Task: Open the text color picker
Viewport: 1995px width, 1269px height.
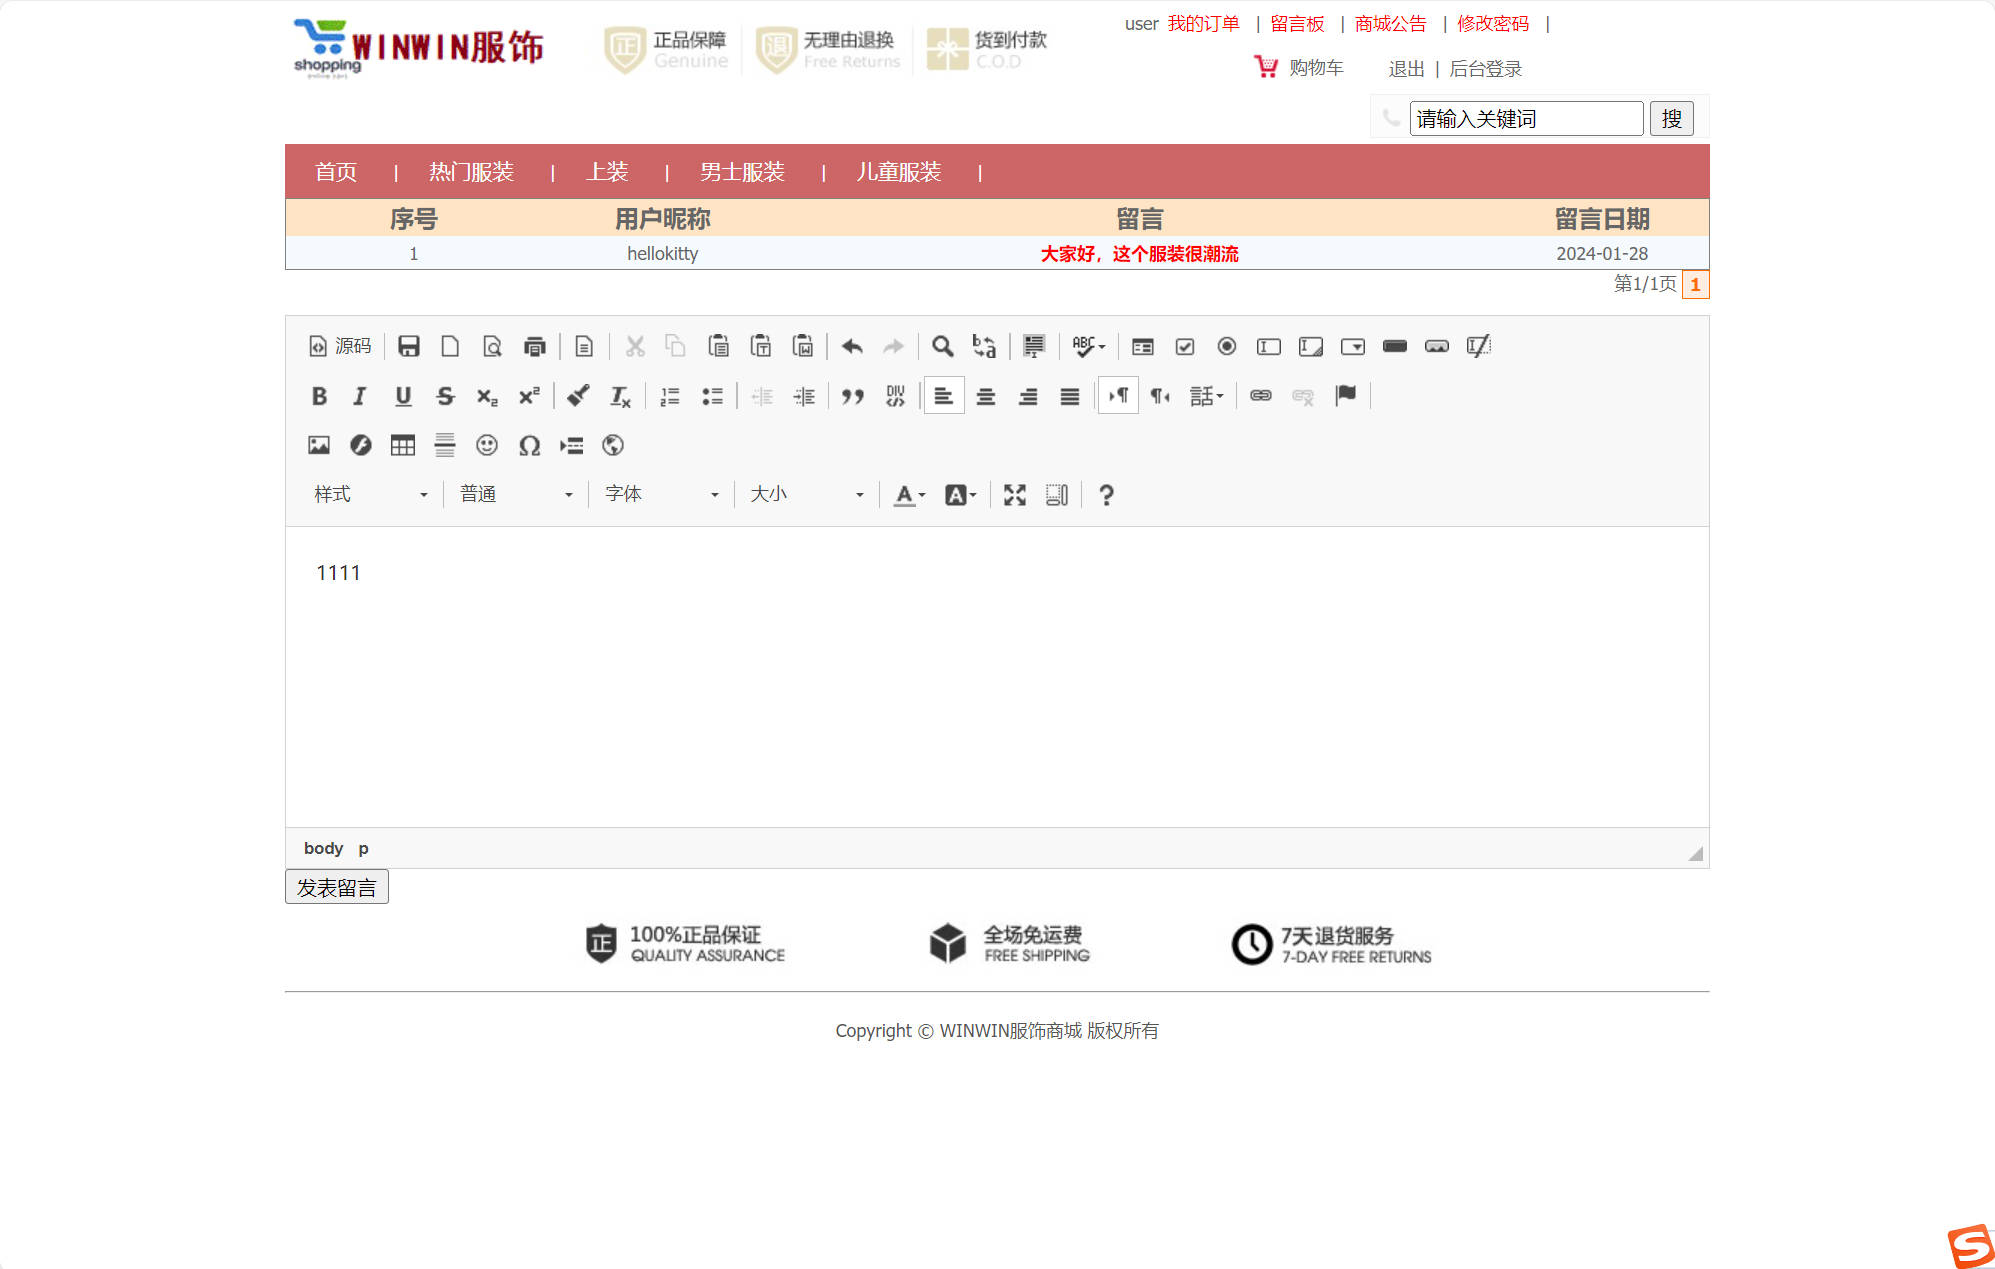Action: pos(905,494)
